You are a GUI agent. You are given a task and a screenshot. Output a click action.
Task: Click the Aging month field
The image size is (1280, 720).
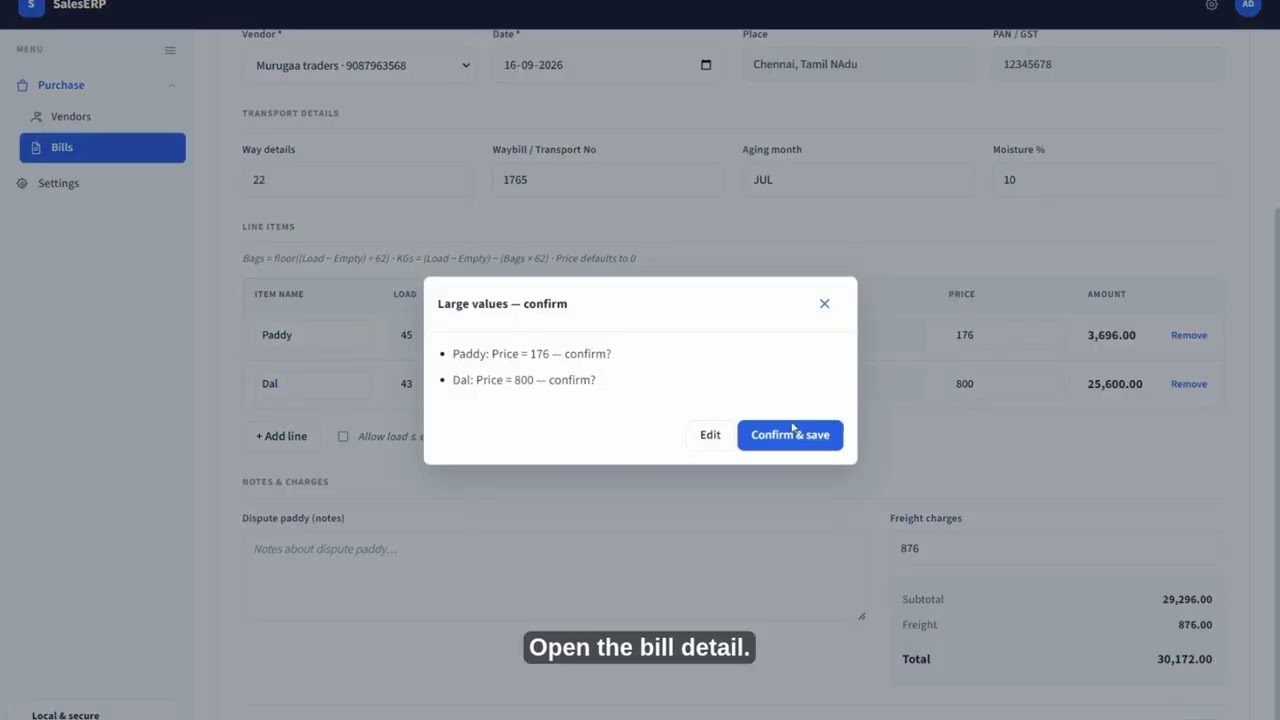click(859, 180)
